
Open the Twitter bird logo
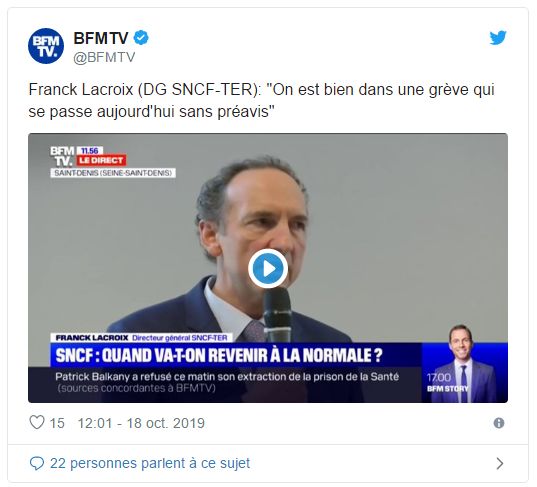click(498, 38)
